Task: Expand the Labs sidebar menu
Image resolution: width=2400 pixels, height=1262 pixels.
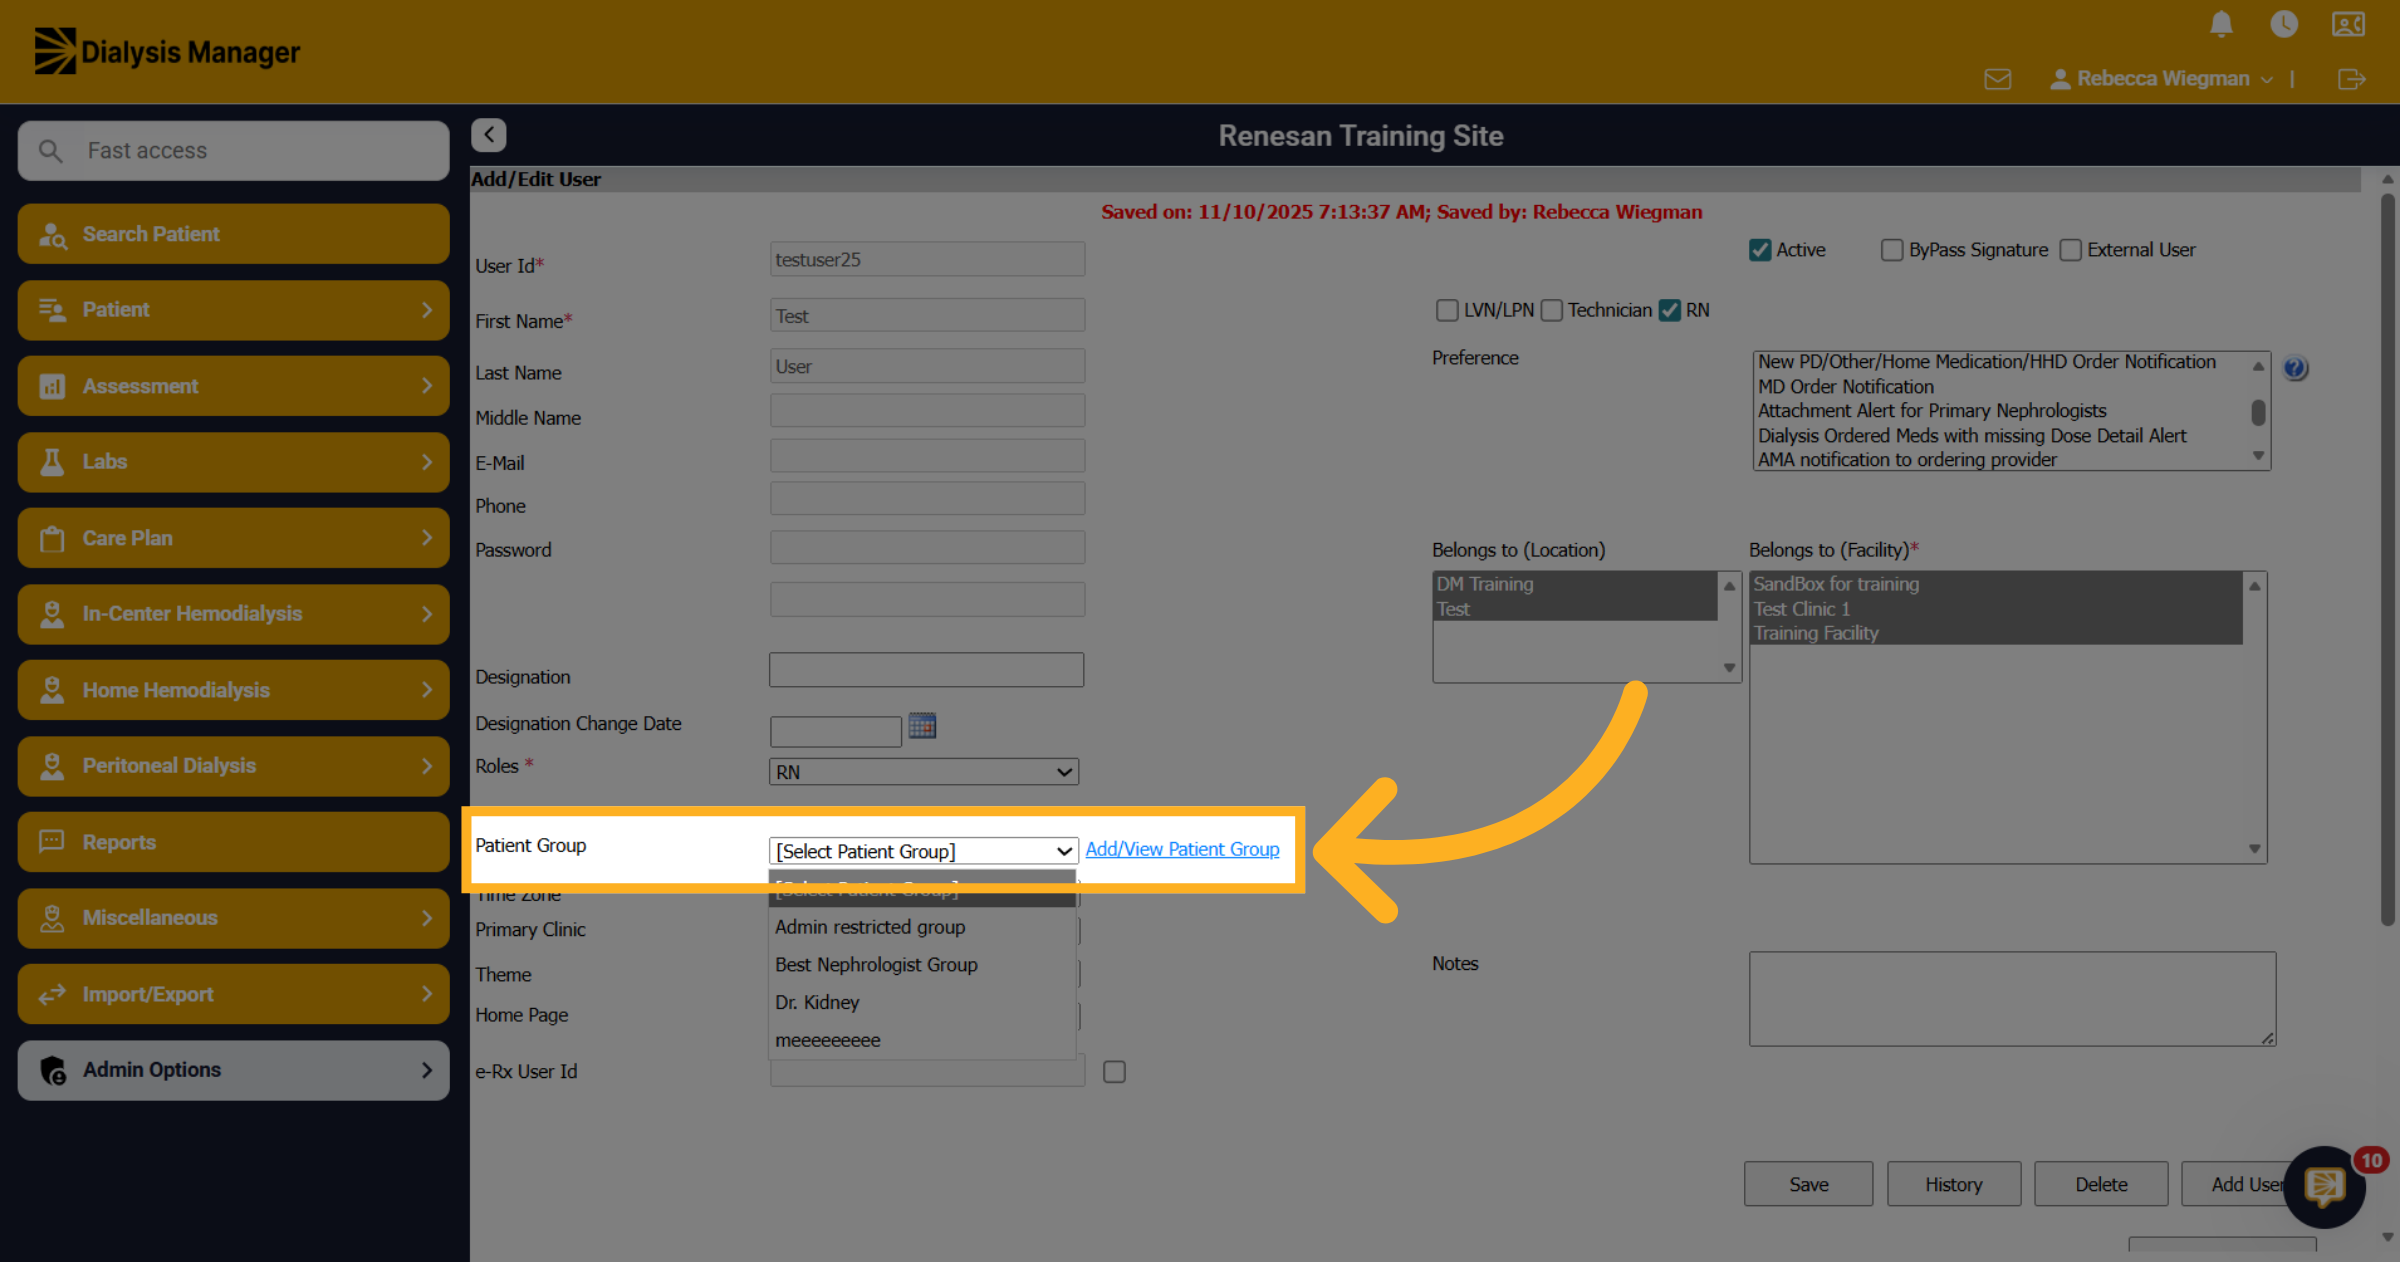Action: (233, 462)
